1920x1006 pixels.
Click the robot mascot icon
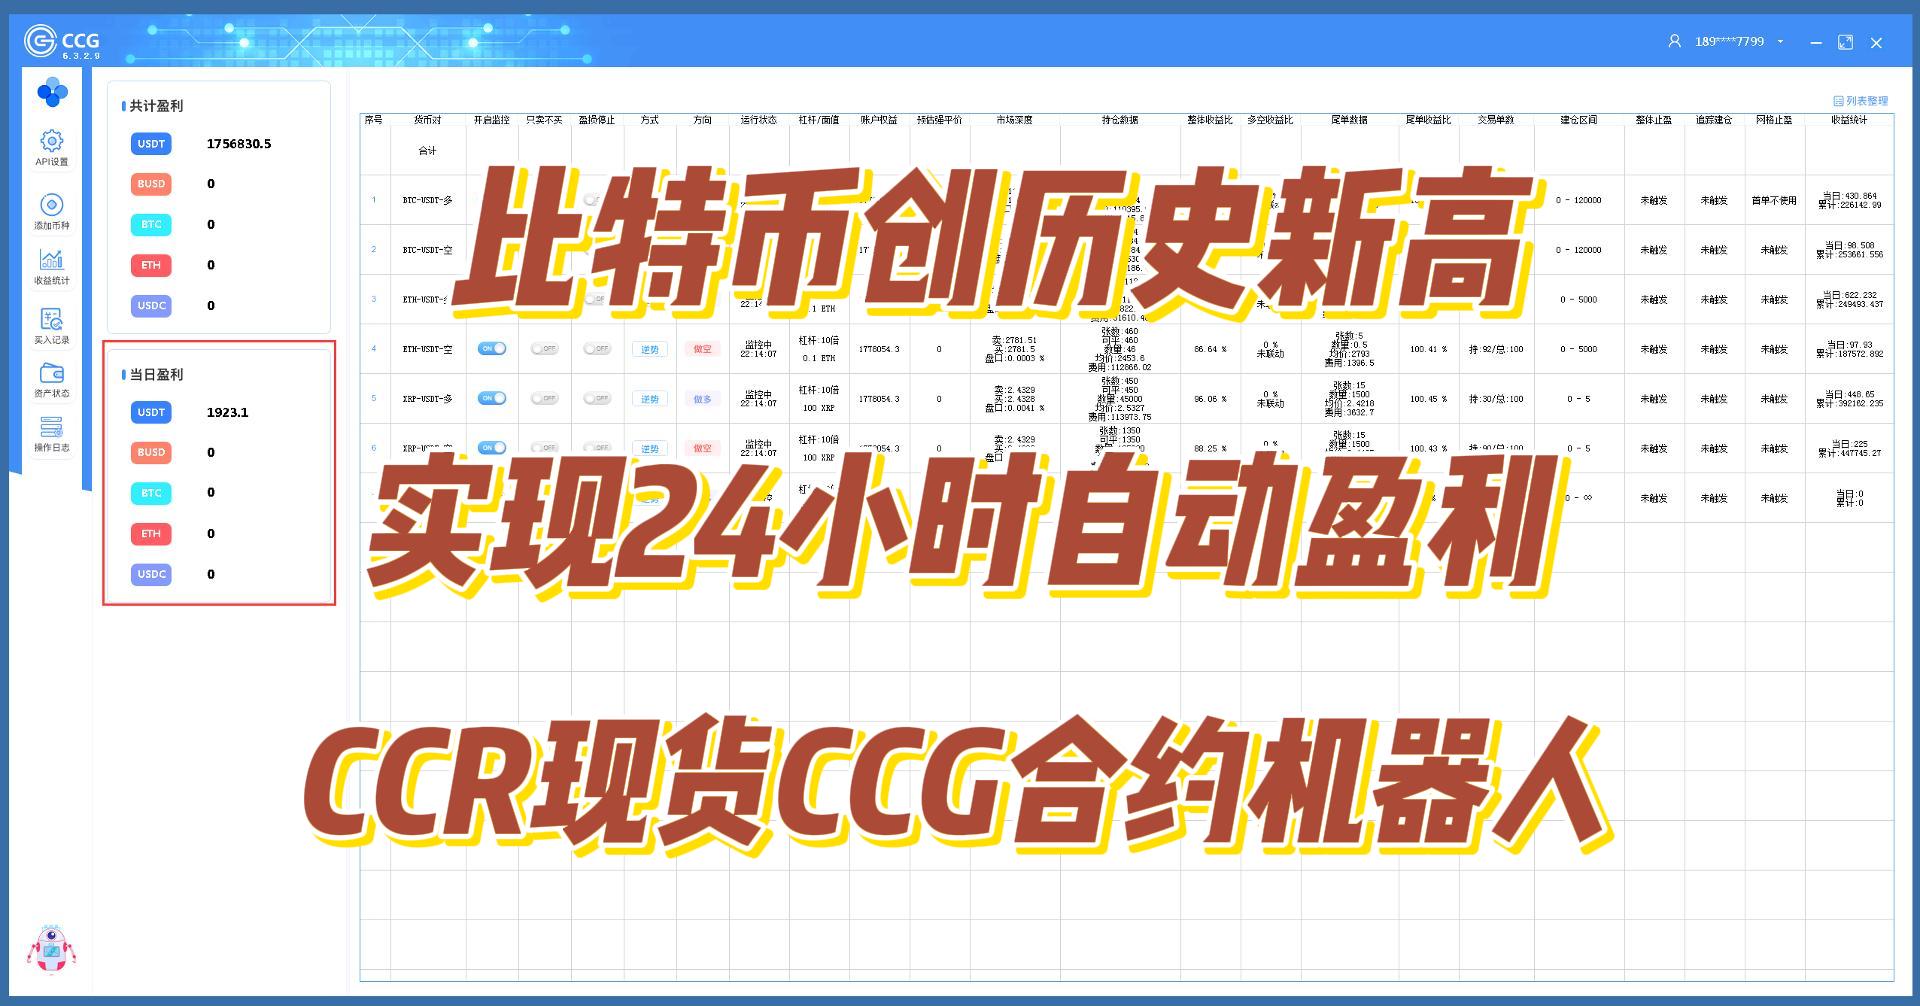(x=51, y=948)
